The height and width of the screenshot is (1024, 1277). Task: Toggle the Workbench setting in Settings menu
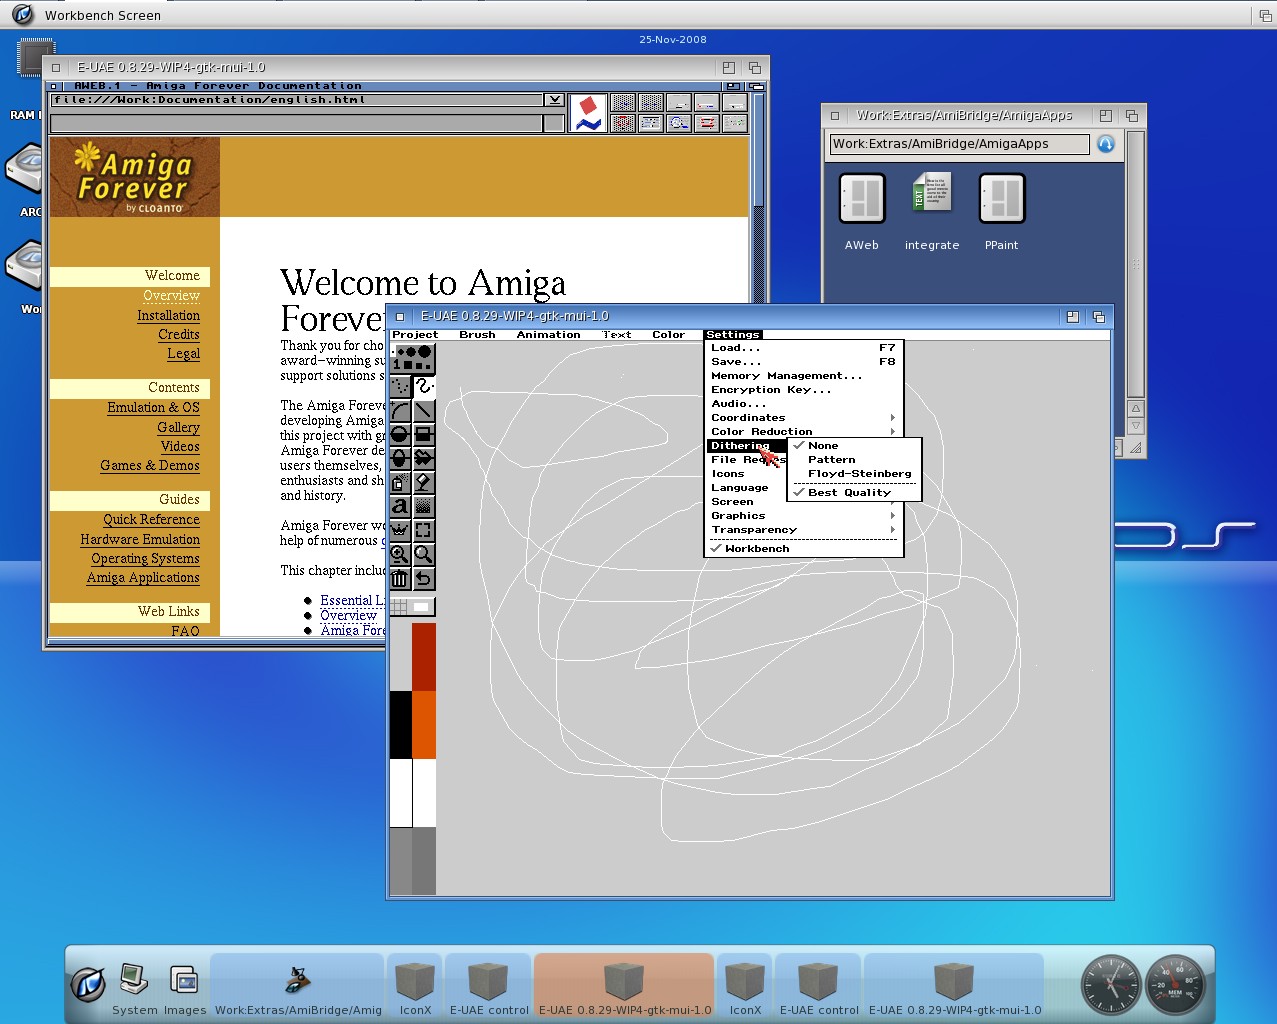click(x=804, y=549)
